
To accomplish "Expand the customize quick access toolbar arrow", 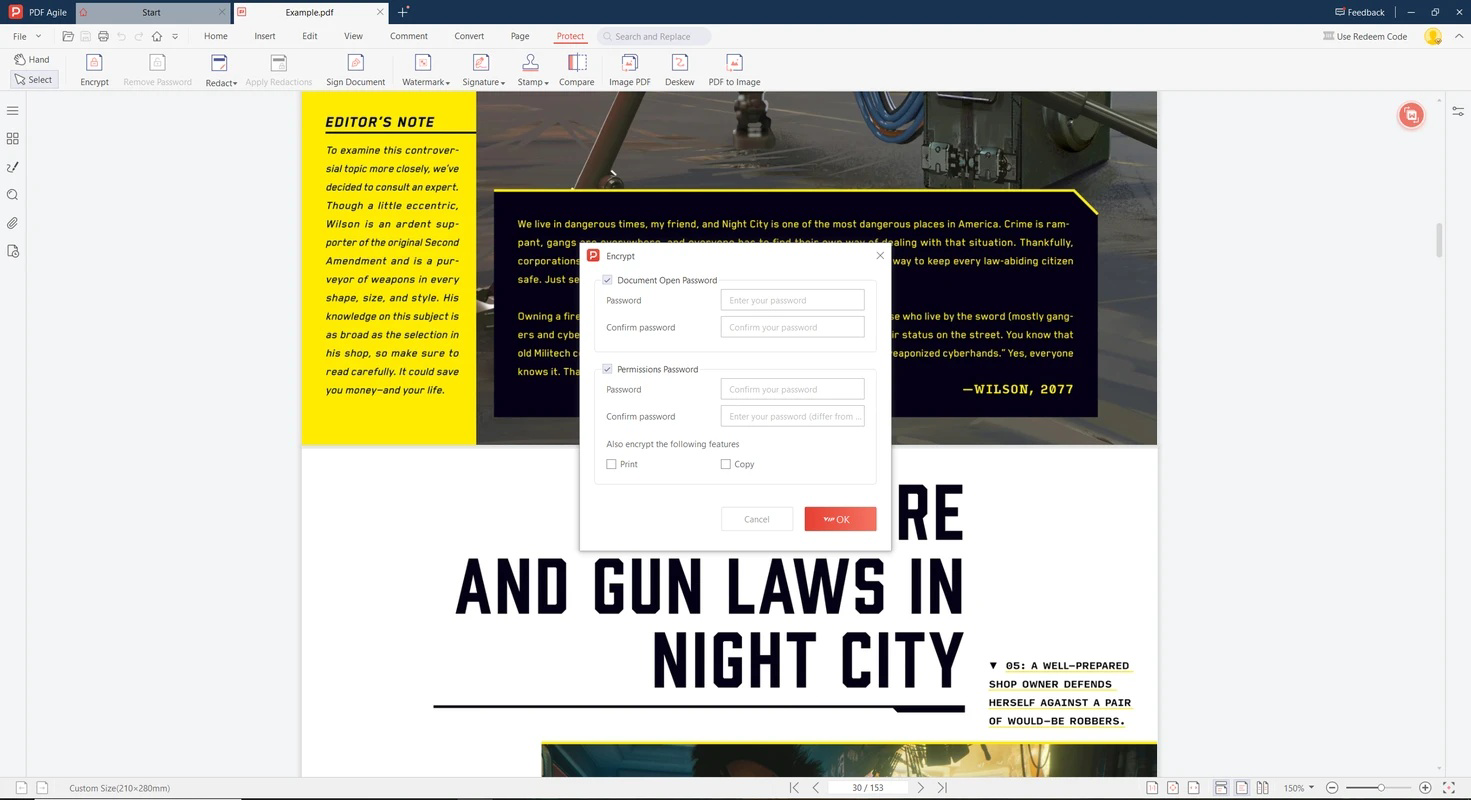I will click(175, 36).
